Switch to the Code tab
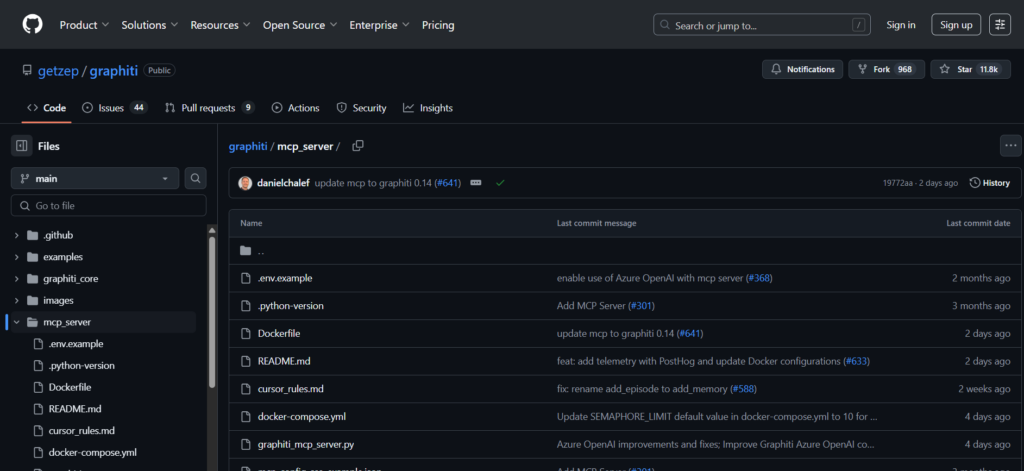Image resolution: width=1024 pixels, height=471 pixels. point(46,108)
